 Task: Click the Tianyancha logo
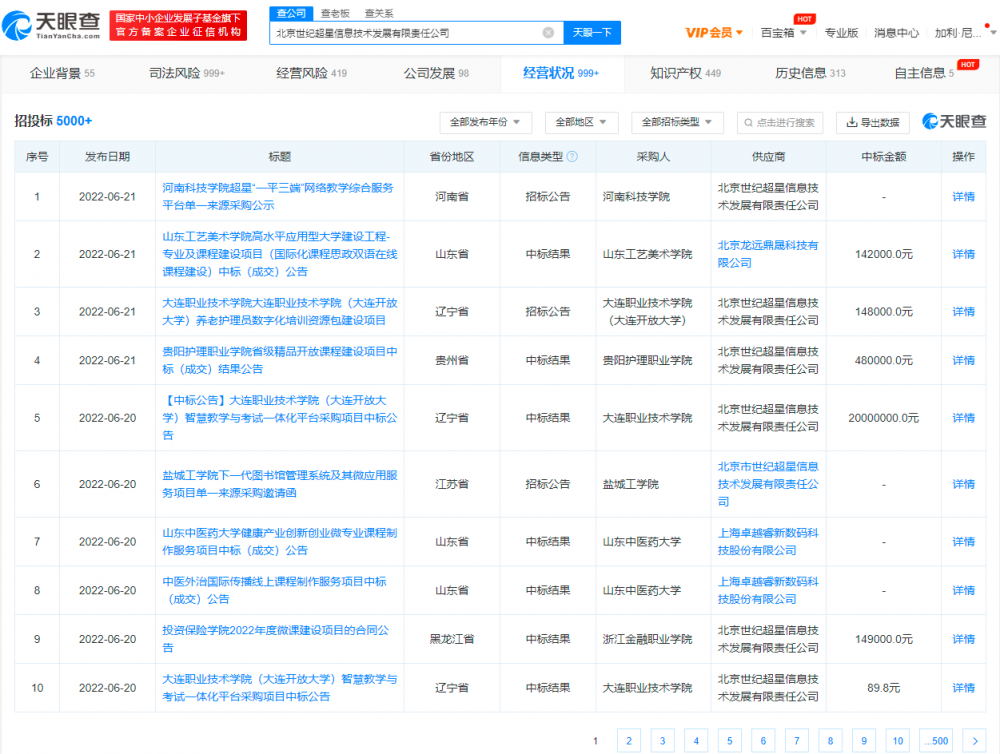point(51,26)
